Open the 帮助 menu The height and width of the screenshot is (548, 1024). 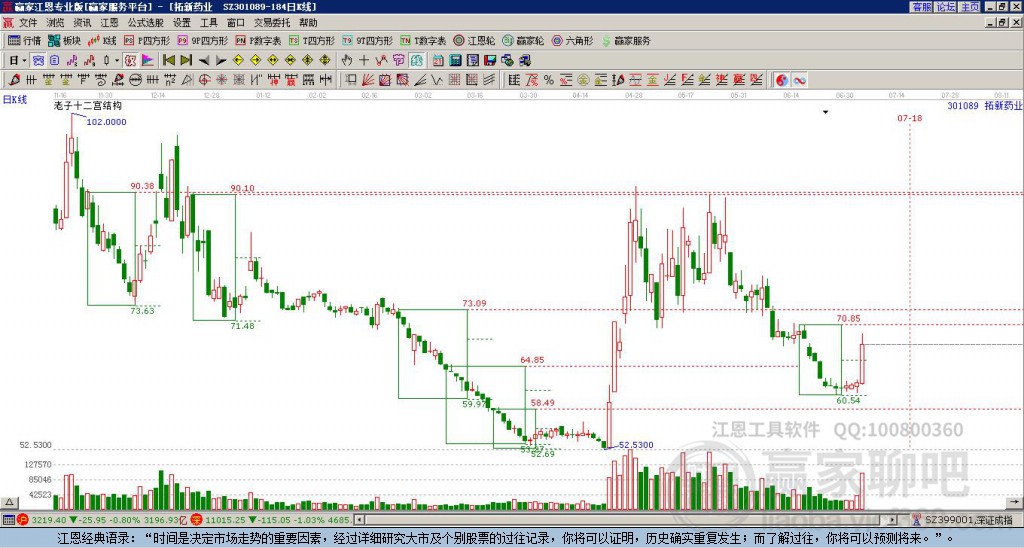click(308, 23)
